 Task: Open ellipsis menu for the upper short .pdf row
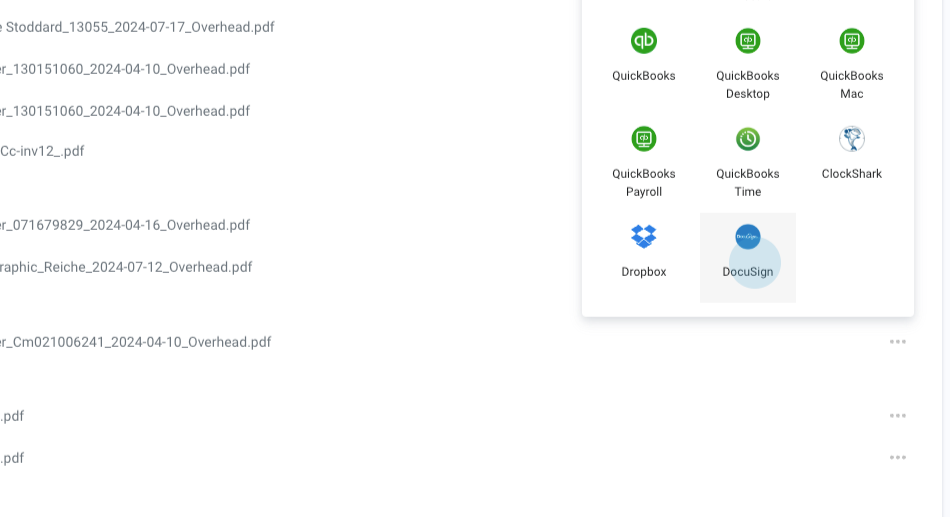point(898,416)
